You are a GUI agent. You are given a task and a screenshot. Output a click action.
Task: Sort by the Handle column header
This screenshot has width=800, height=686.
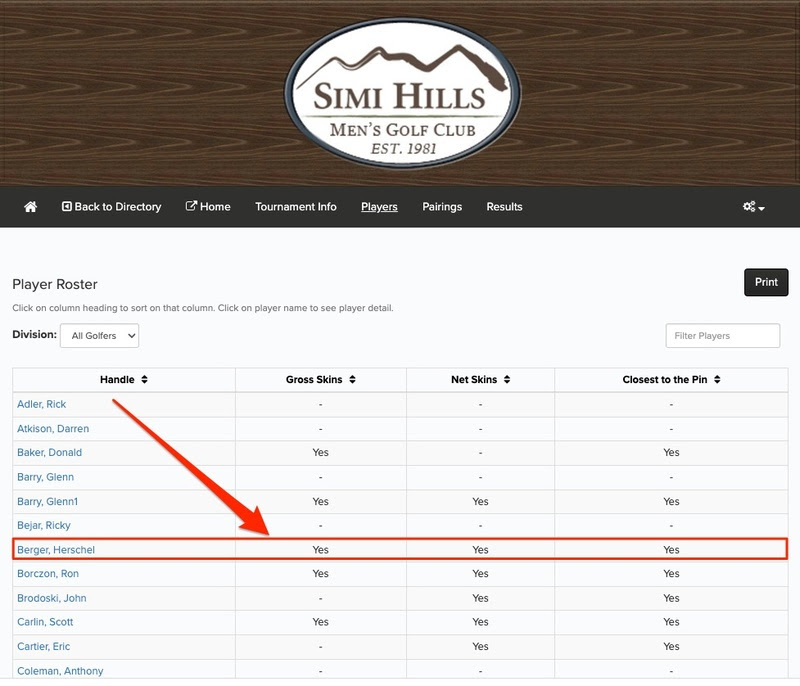pyautogui.click(x=124, y=379)
